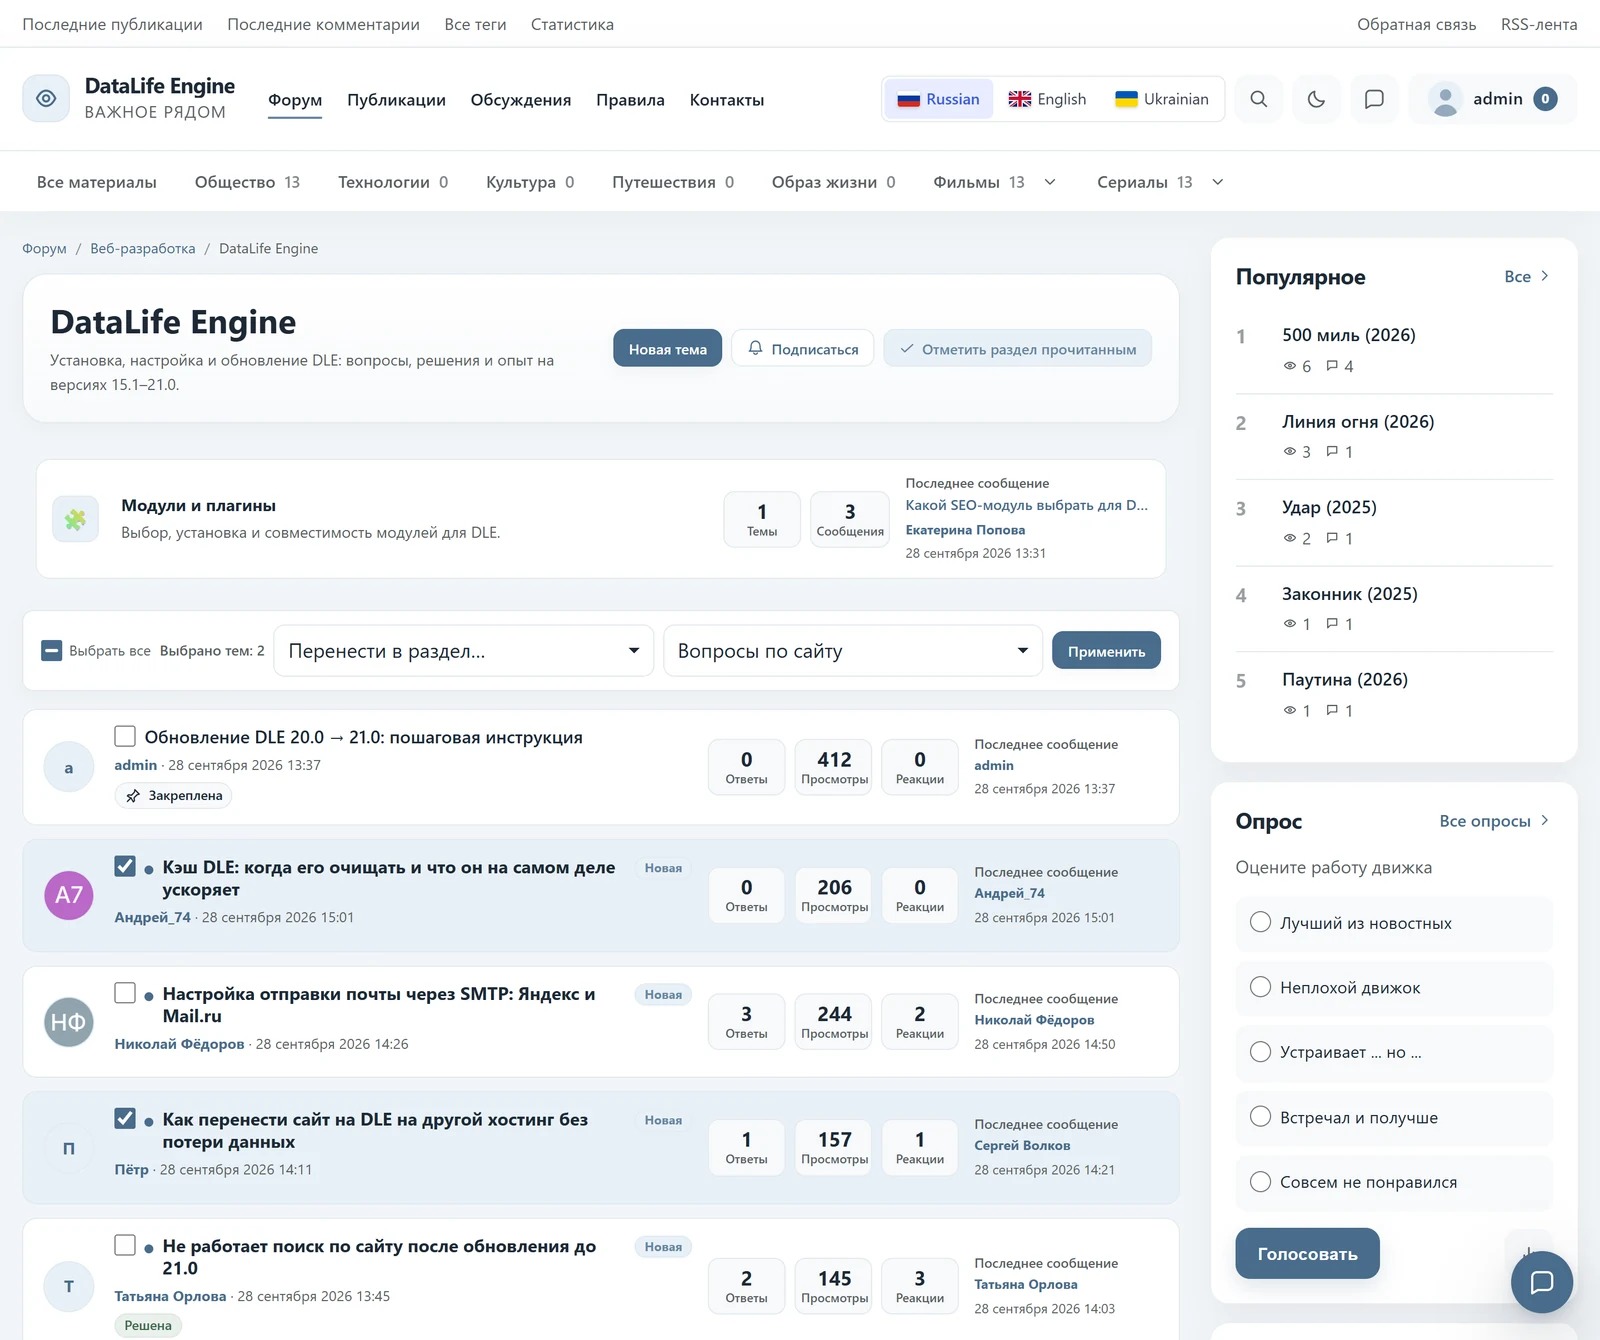Click Отметить раздел прочитанным button
Viewport: 1600px width, 1340px height.
click(1018, 348)
